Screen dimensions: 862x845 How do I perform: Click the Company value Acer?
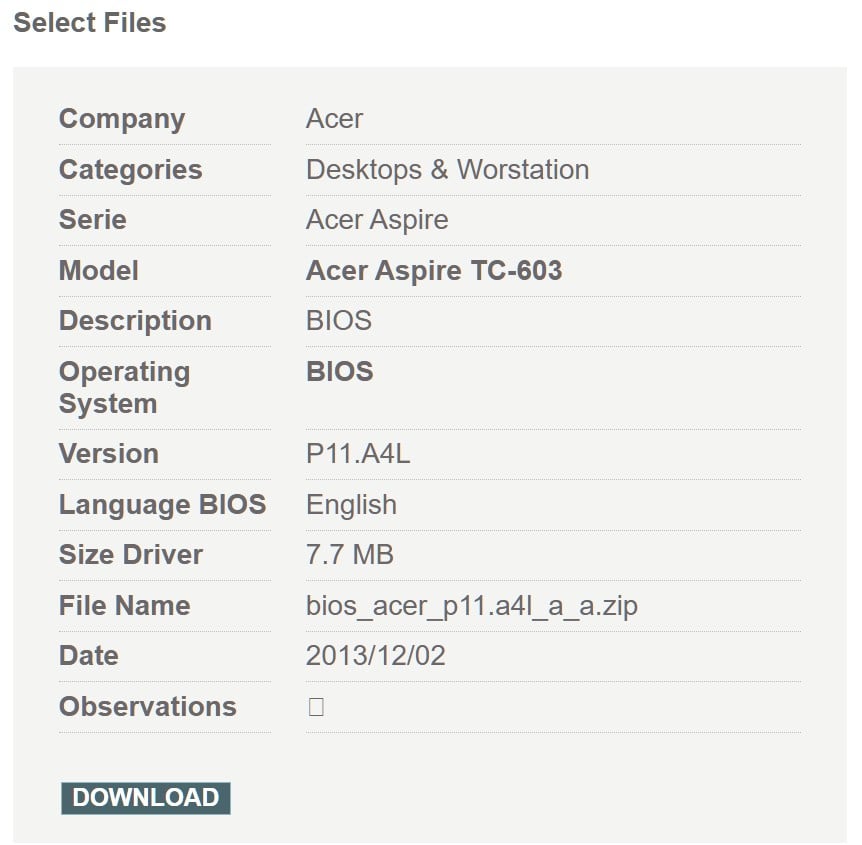334,119
